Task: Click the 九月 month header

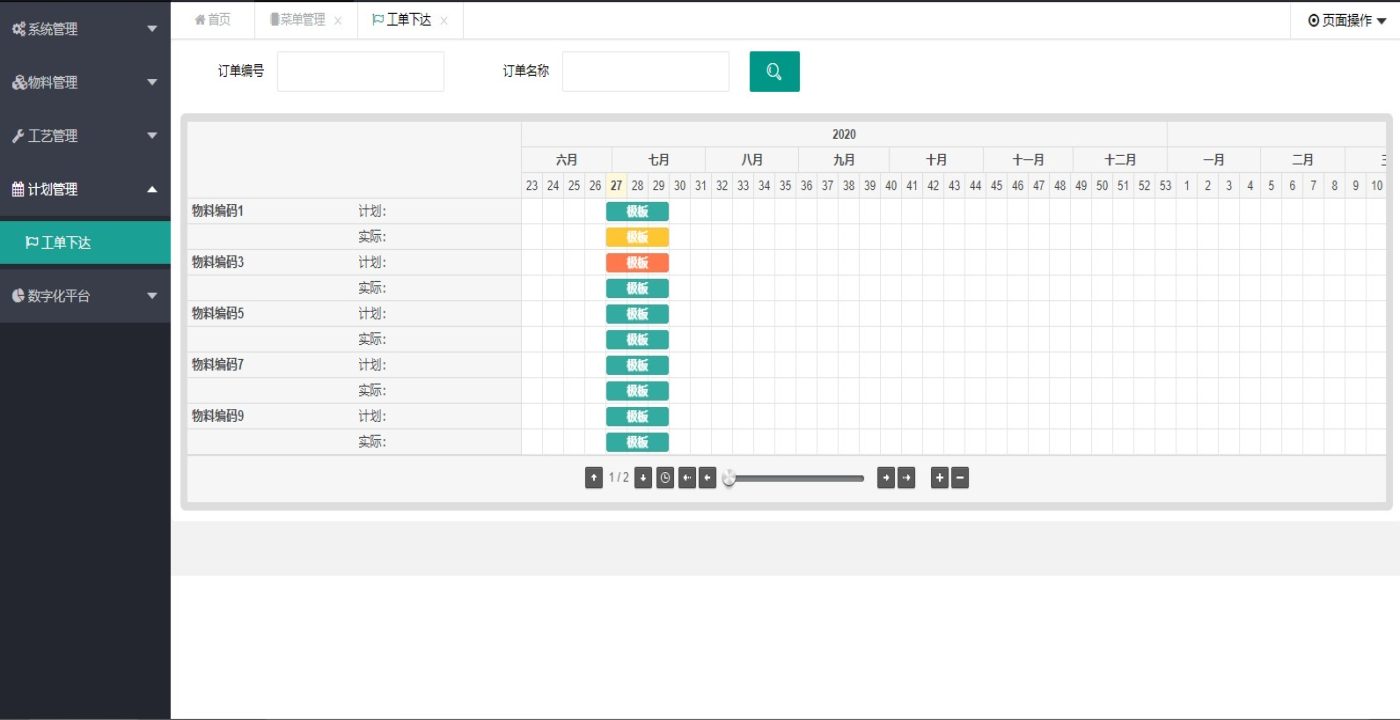Action: 844,160
